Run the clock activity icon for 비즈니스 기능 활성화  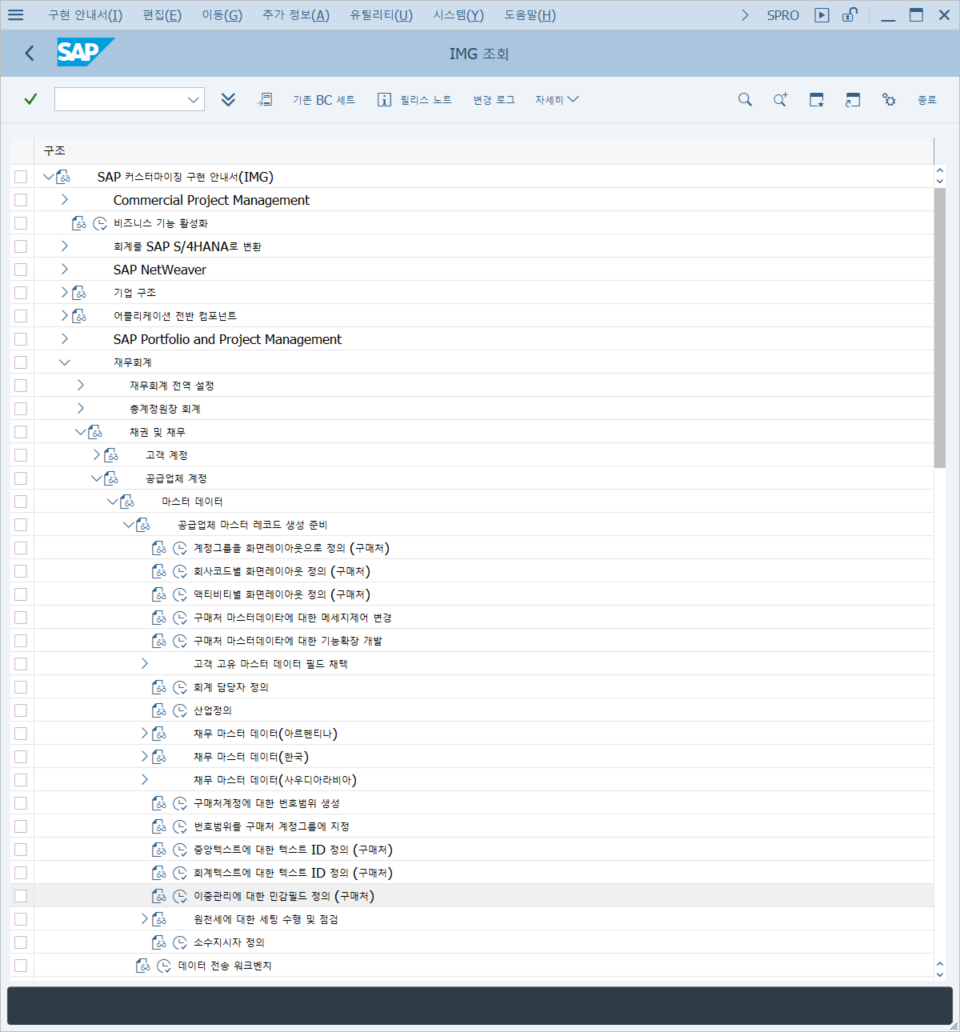(99, 223)
